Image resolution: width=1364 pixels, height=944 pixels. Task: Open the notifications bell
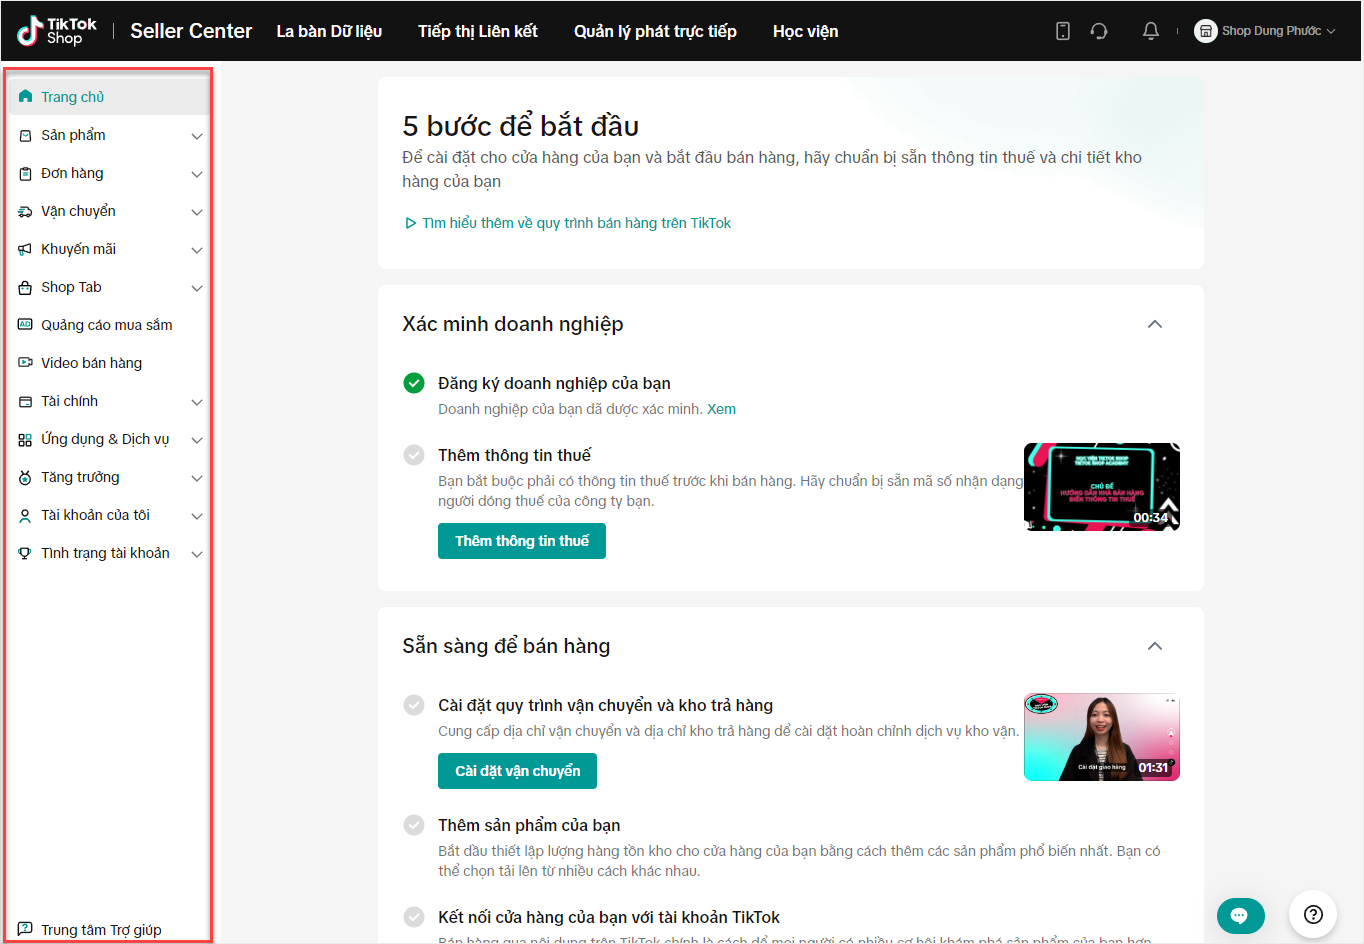[x=1151, y=31]
